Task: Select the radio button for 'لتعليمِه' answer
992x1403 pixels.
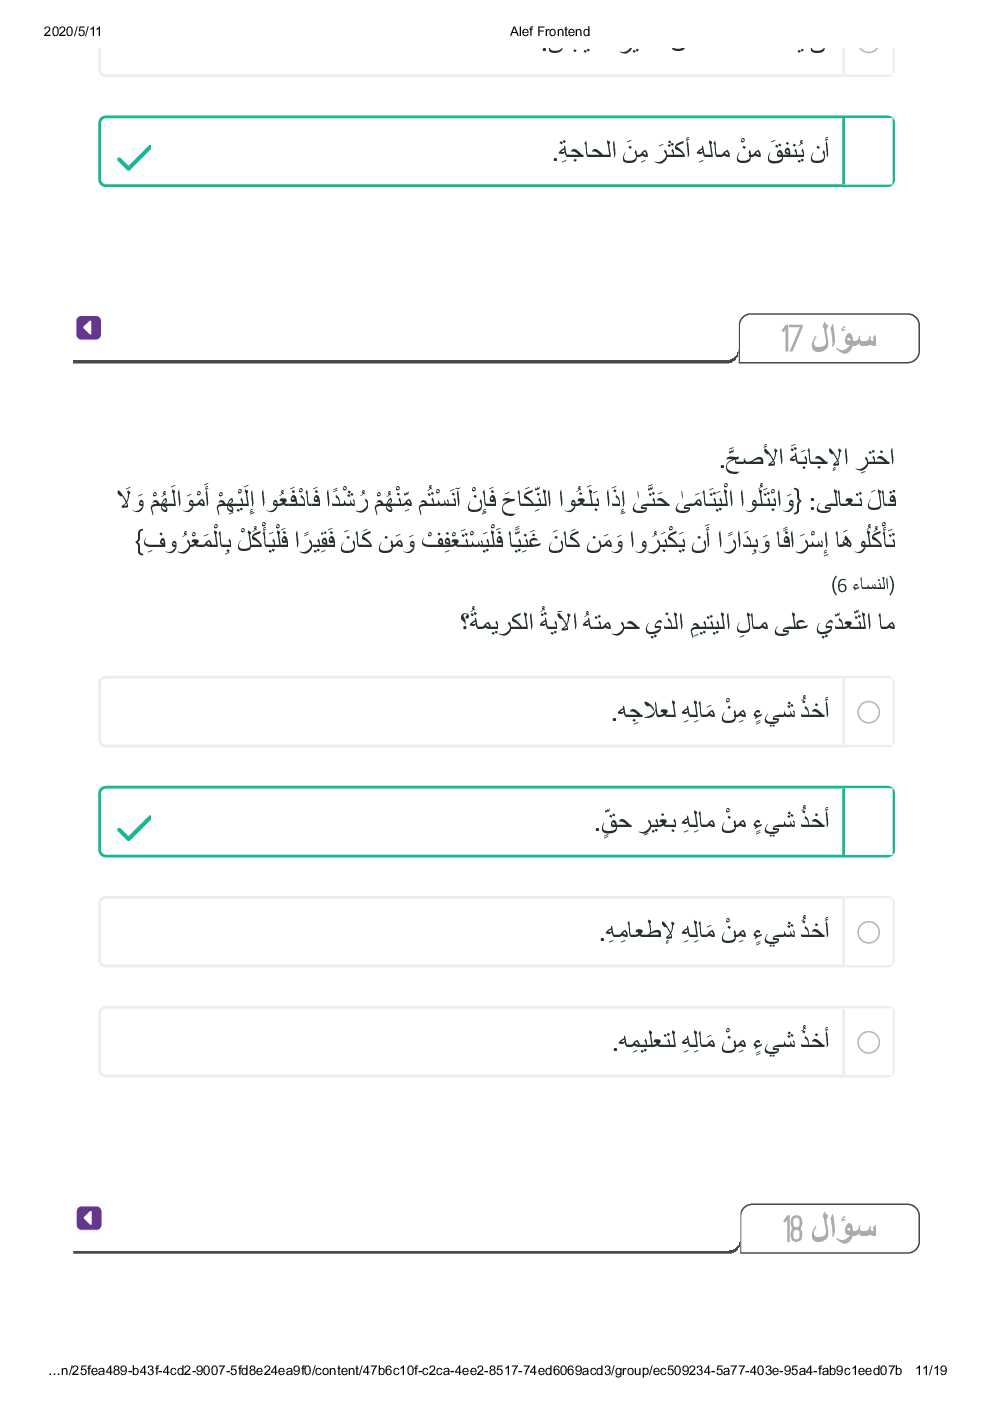Action: tap(869, 1042)
